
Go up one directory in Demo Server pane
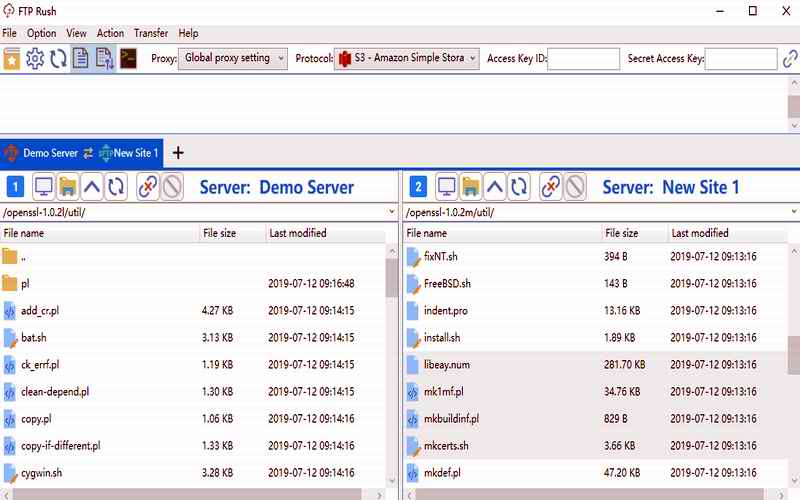[92, 186]
